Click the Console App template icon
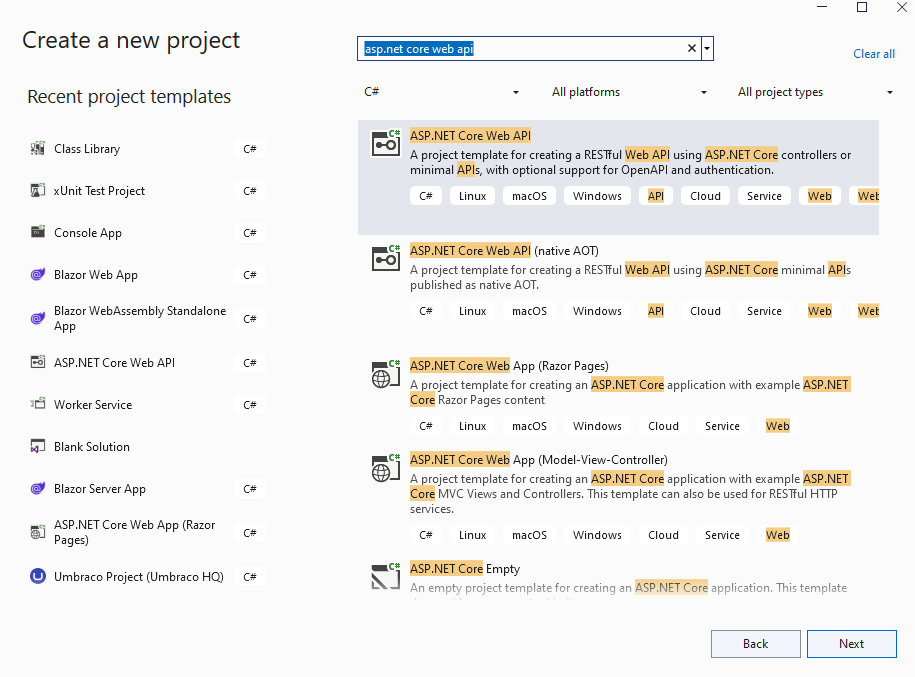Viewport: 915px width, 677px height. click(38, 232)
